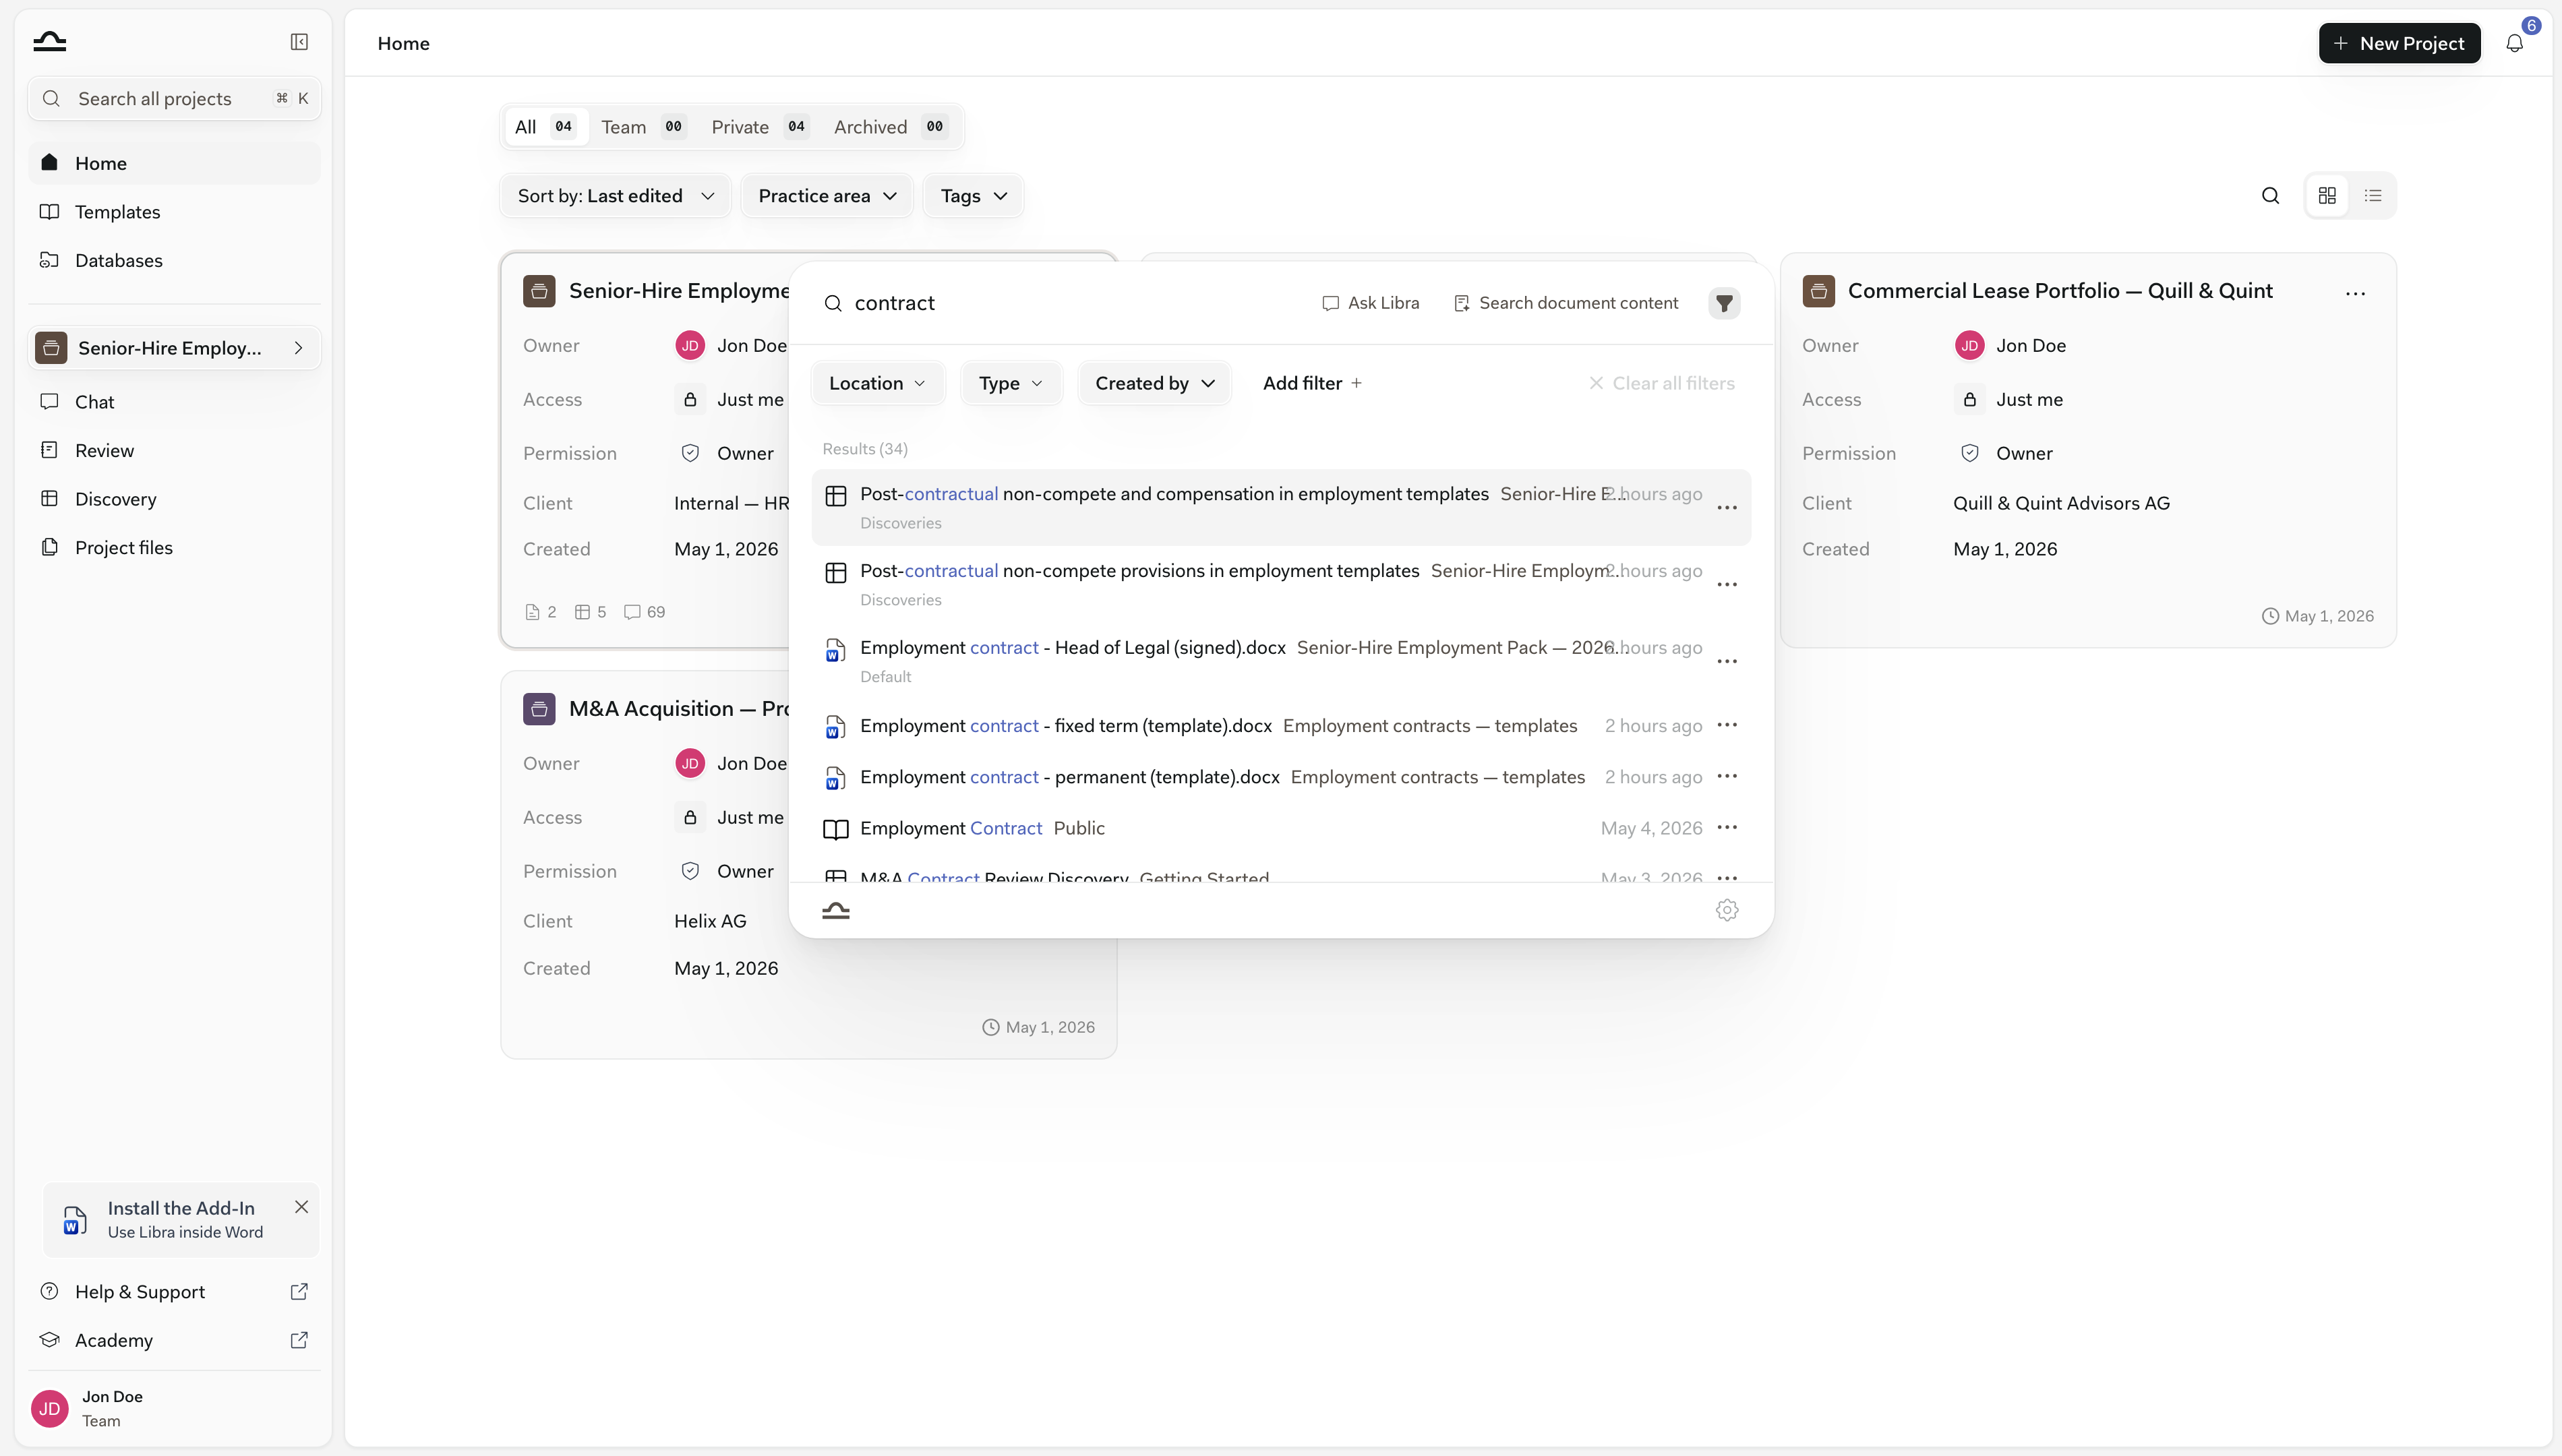2562x1456 pixels.
Task: Select the Private tab
Action: click(x=759, y=127)
